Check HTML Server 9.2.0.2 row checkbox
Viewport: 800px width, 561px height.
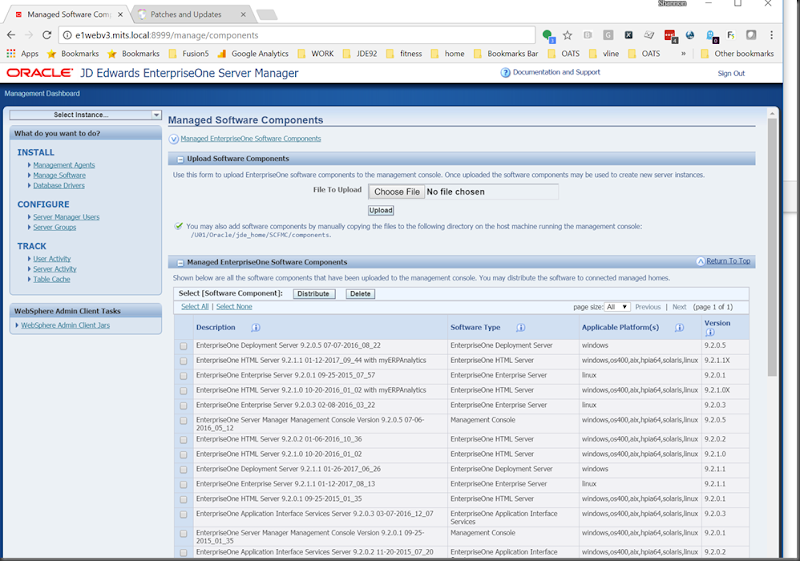183,440
